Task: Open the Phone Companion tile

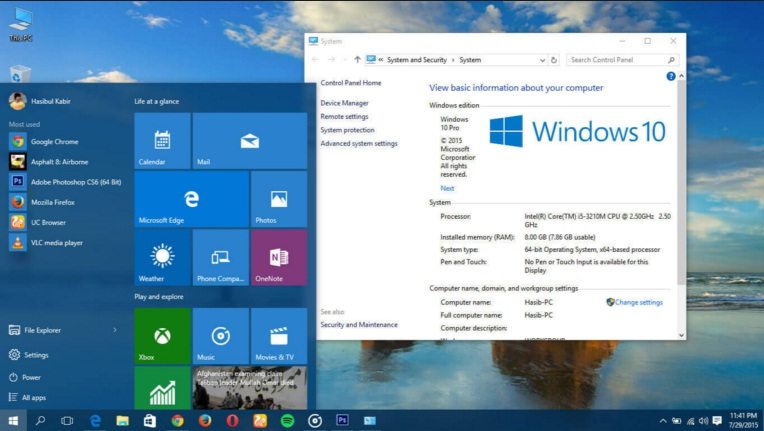Action: (x=221, y=258)
